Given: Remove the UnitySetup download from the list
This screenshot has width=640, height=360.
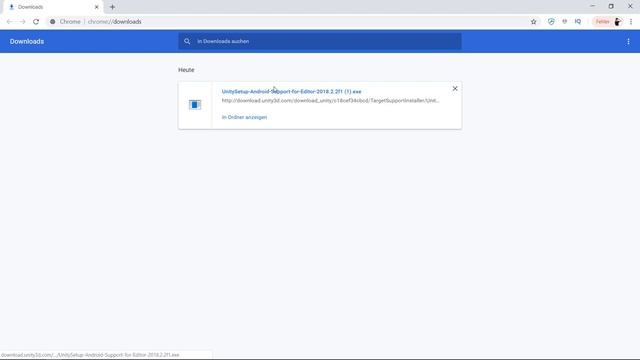Looking at the screenshot, I should click(x=455, y=89).
